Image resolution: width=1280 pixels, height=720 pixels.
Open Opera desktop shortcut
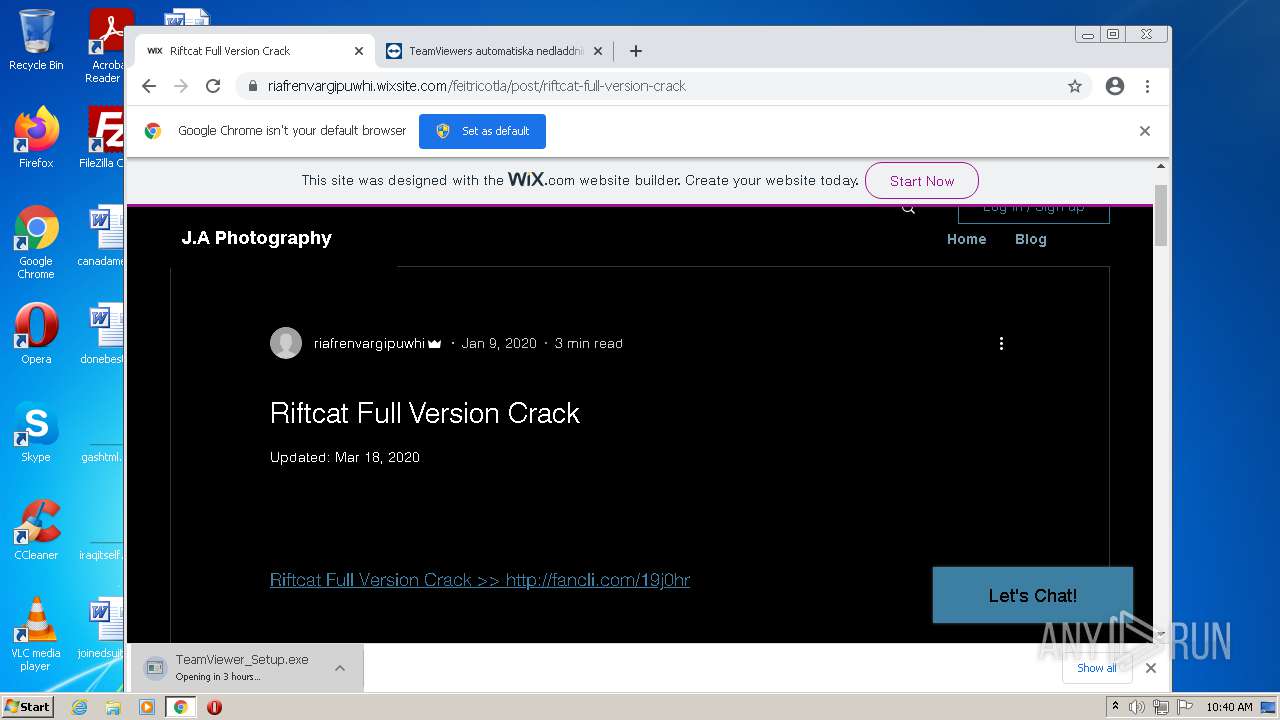36,333
